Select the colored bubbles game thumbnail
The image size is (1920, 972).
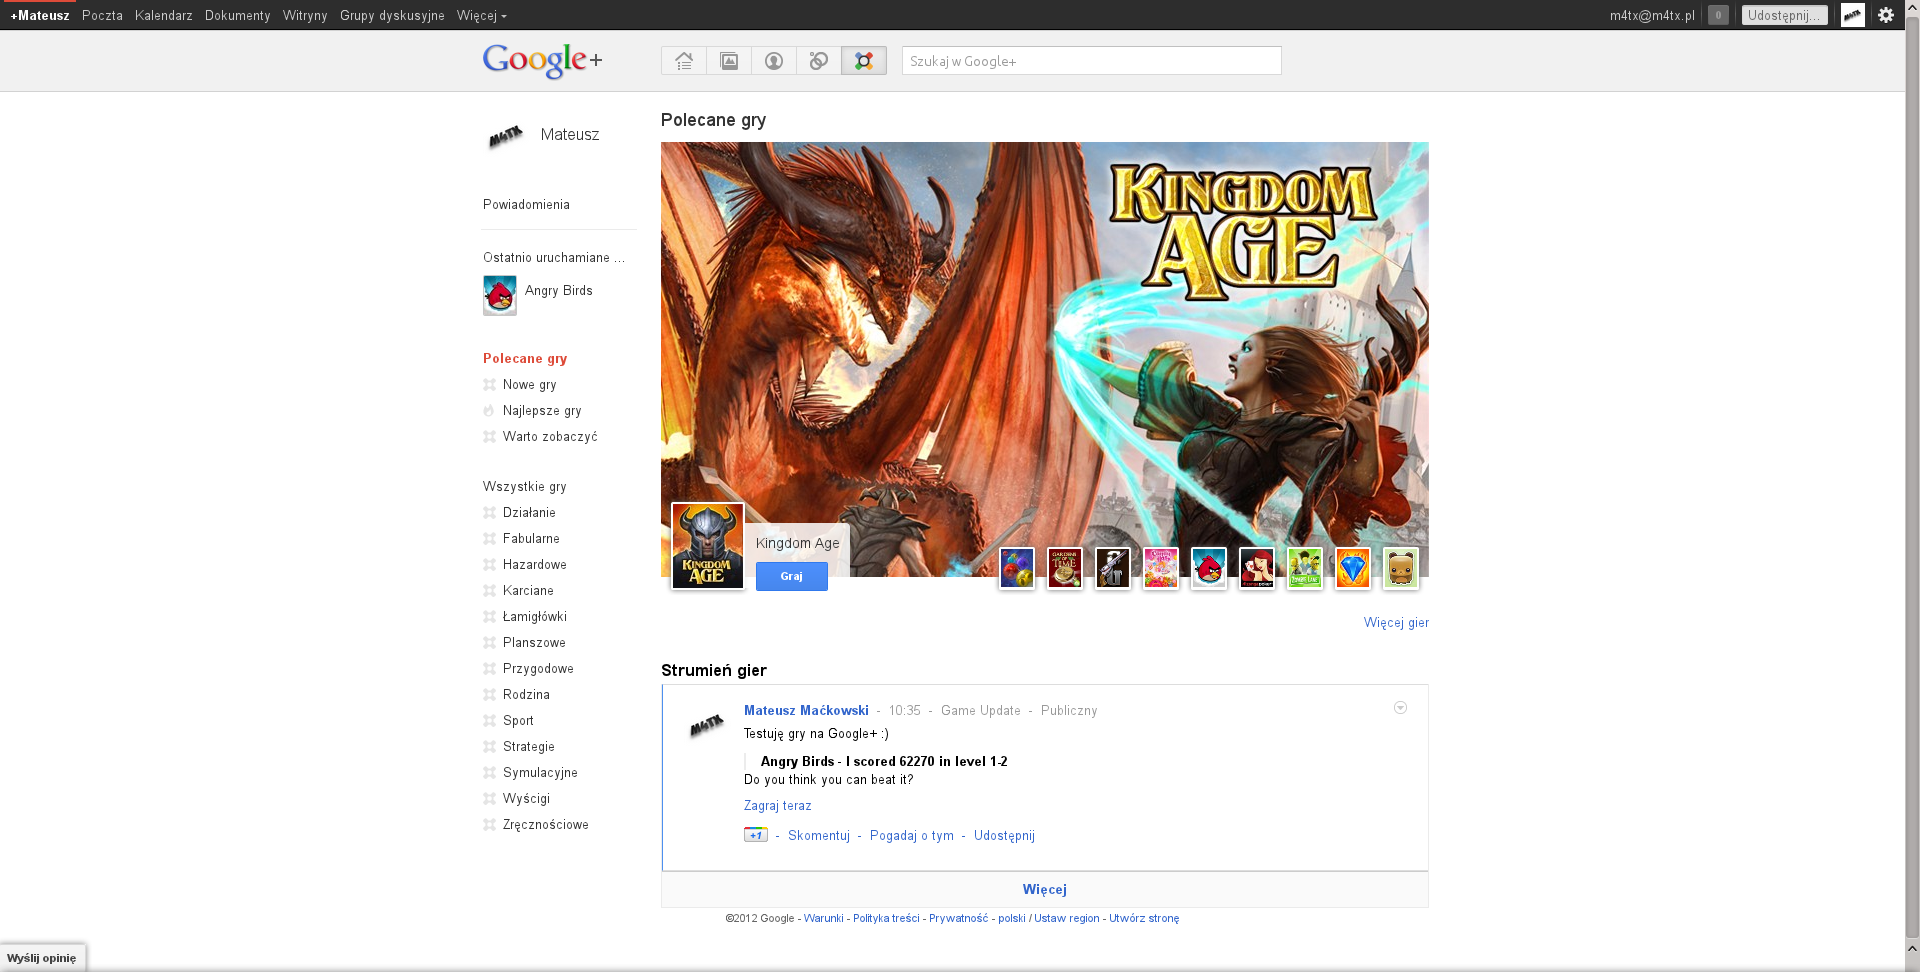click(1017, 568)
